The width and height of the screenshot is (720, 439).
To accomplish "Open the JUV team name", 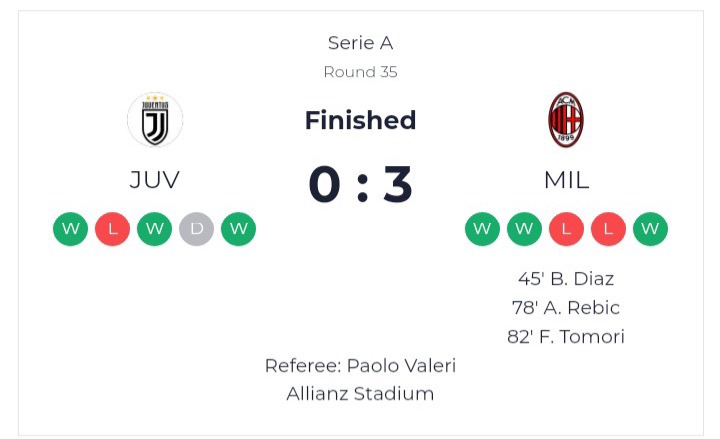I will [x=154, y=180].
